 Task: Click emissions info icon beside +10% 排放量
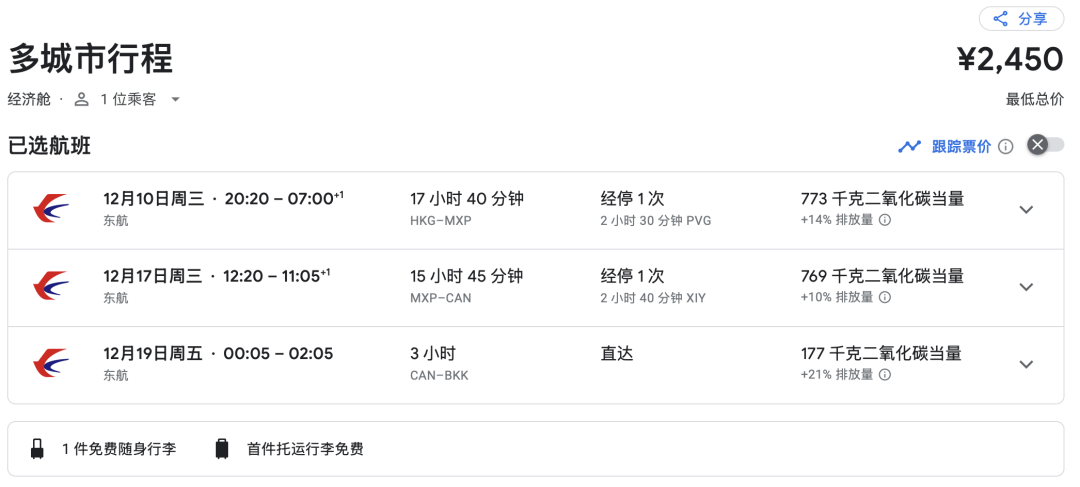(x=884, y=298)
